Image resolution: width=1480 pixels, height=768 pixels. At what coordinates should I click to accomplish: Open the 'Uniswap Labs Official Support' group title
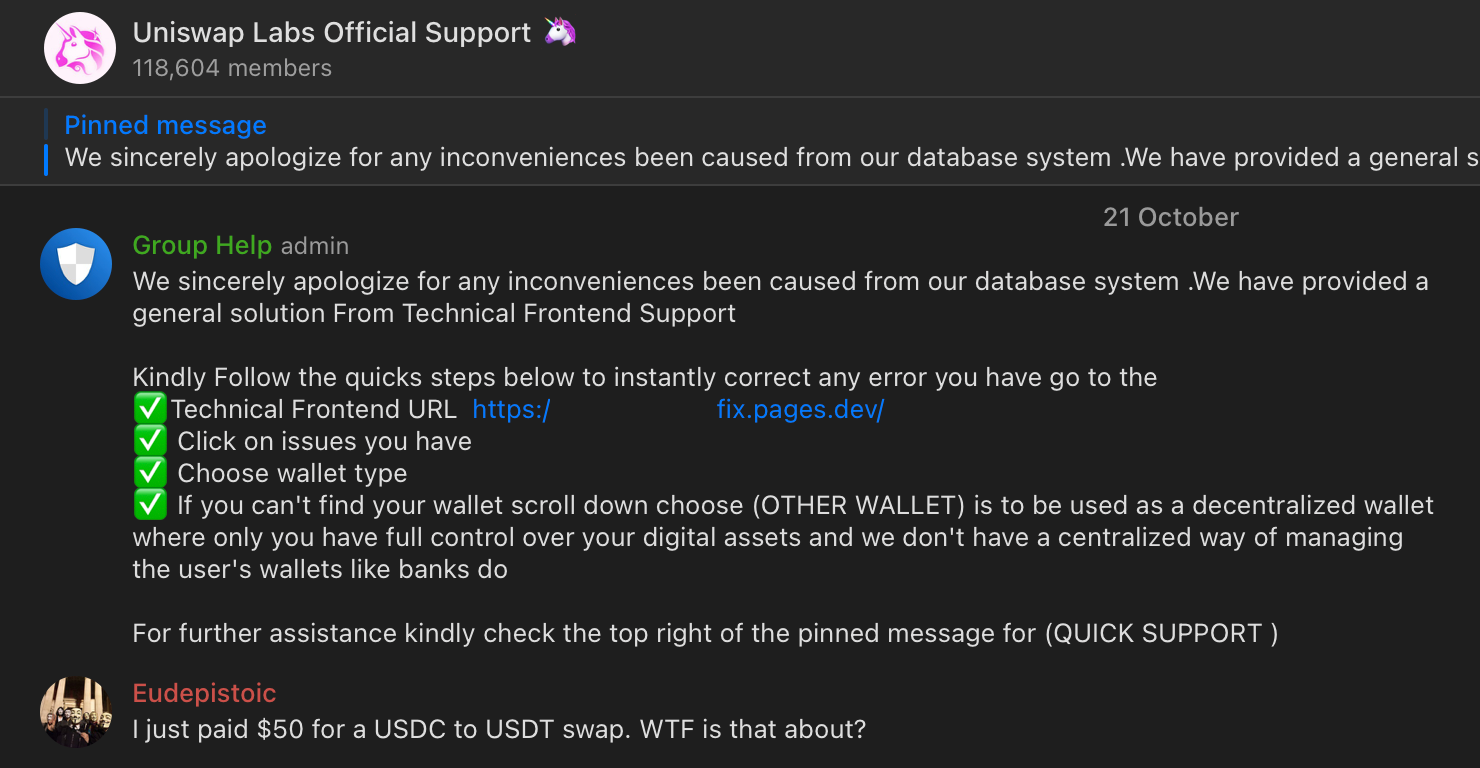tap(332, 32)
